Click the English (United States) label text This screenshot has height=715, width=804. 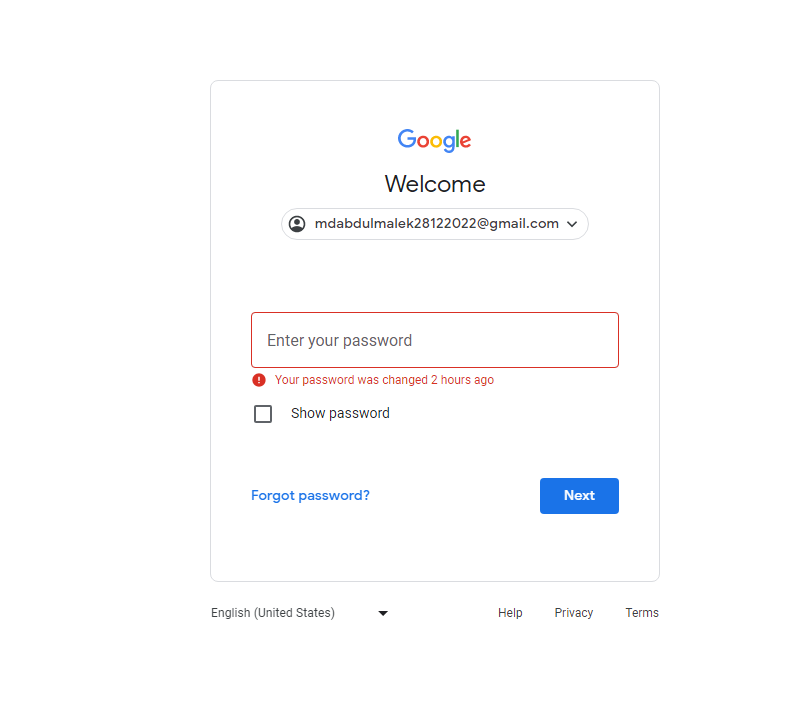[x=273, y=613]
